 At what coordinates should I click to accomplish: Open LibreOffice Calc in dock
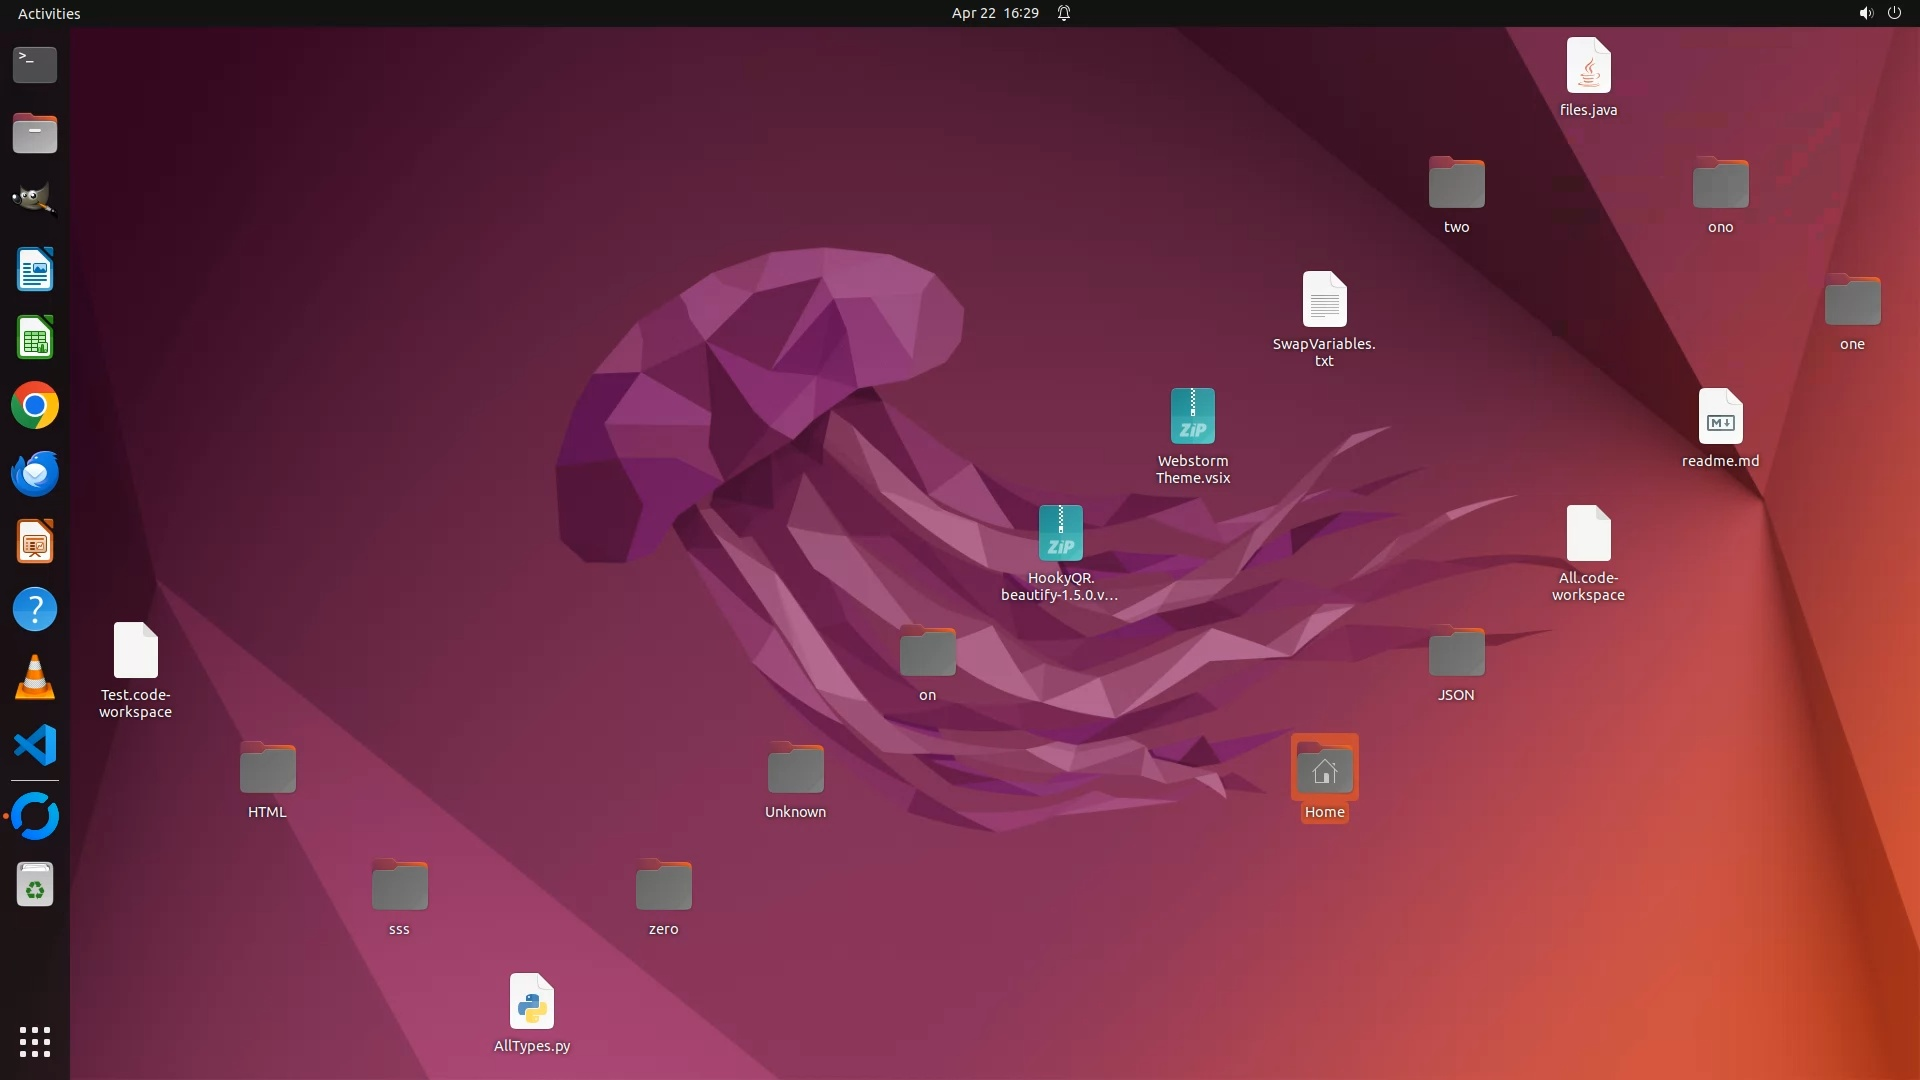[35, 338]
